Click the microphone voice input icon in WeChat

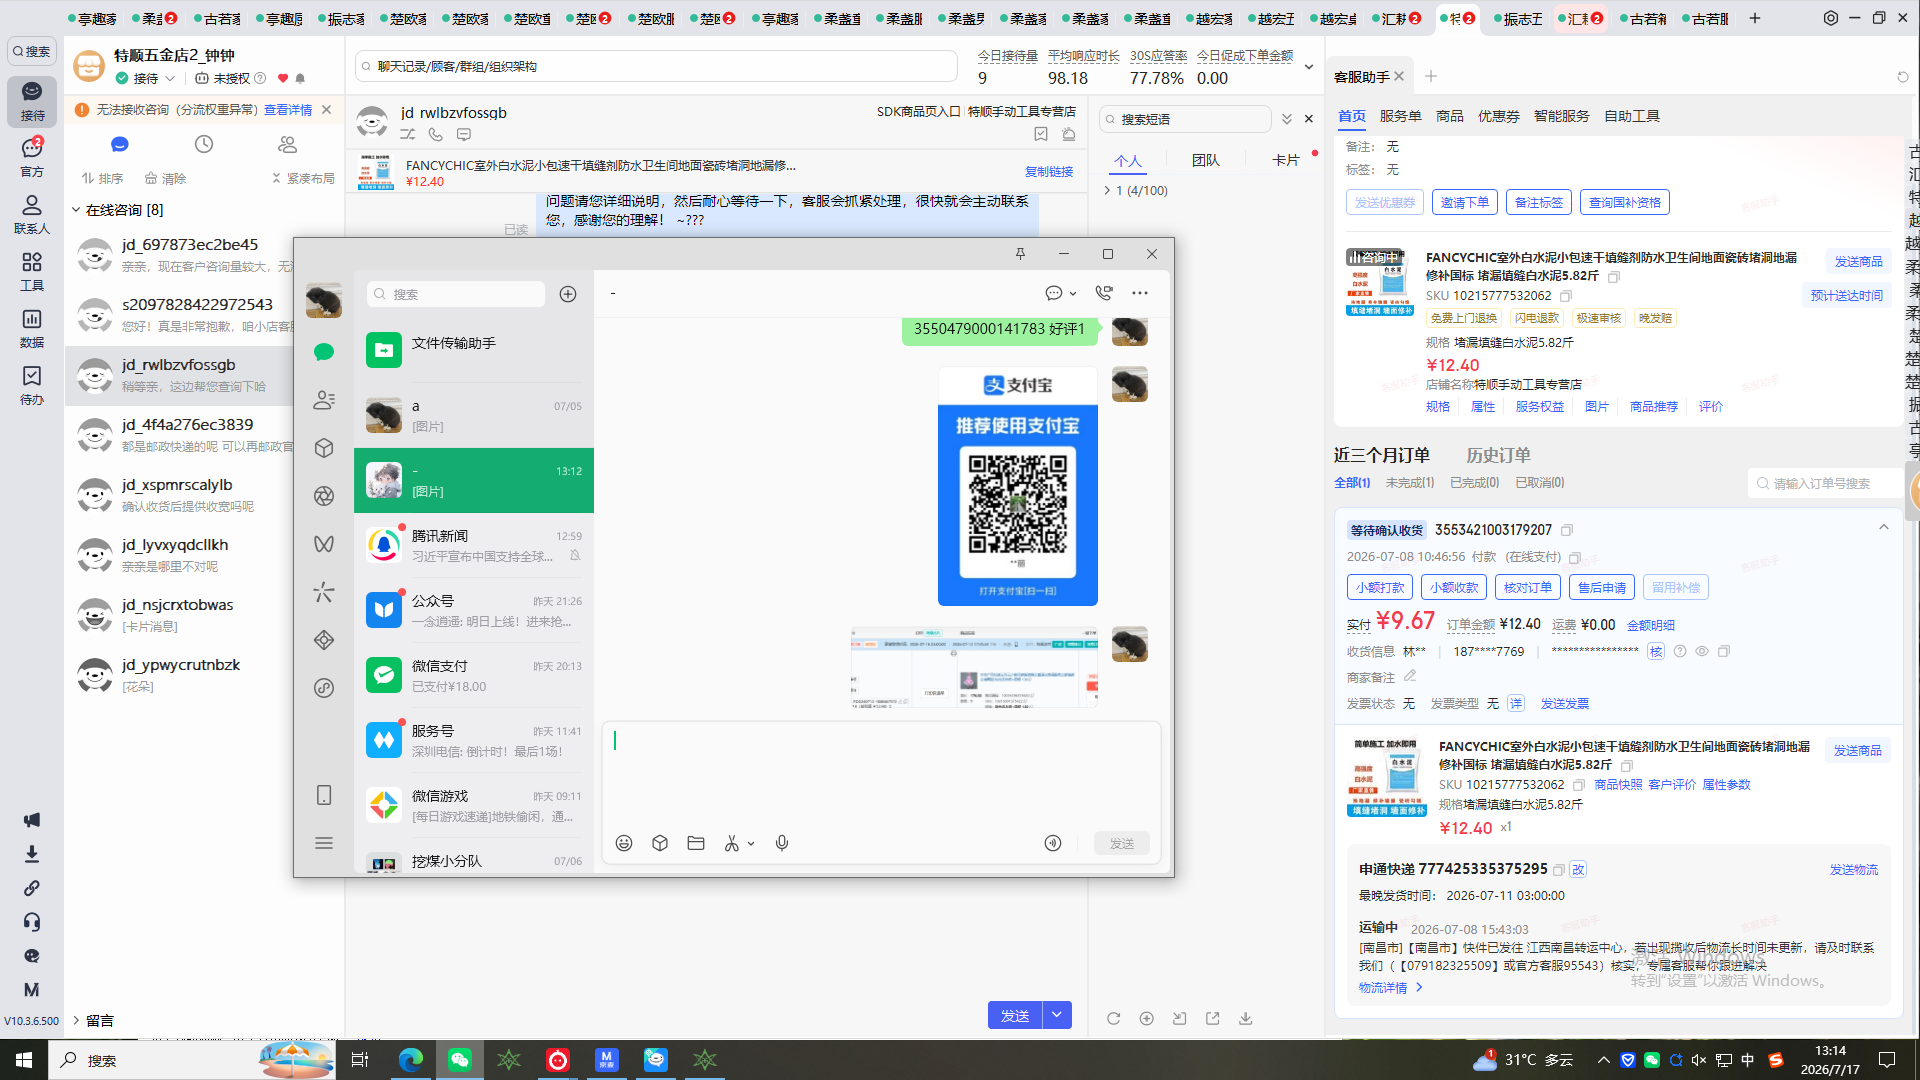pos(782,843)
